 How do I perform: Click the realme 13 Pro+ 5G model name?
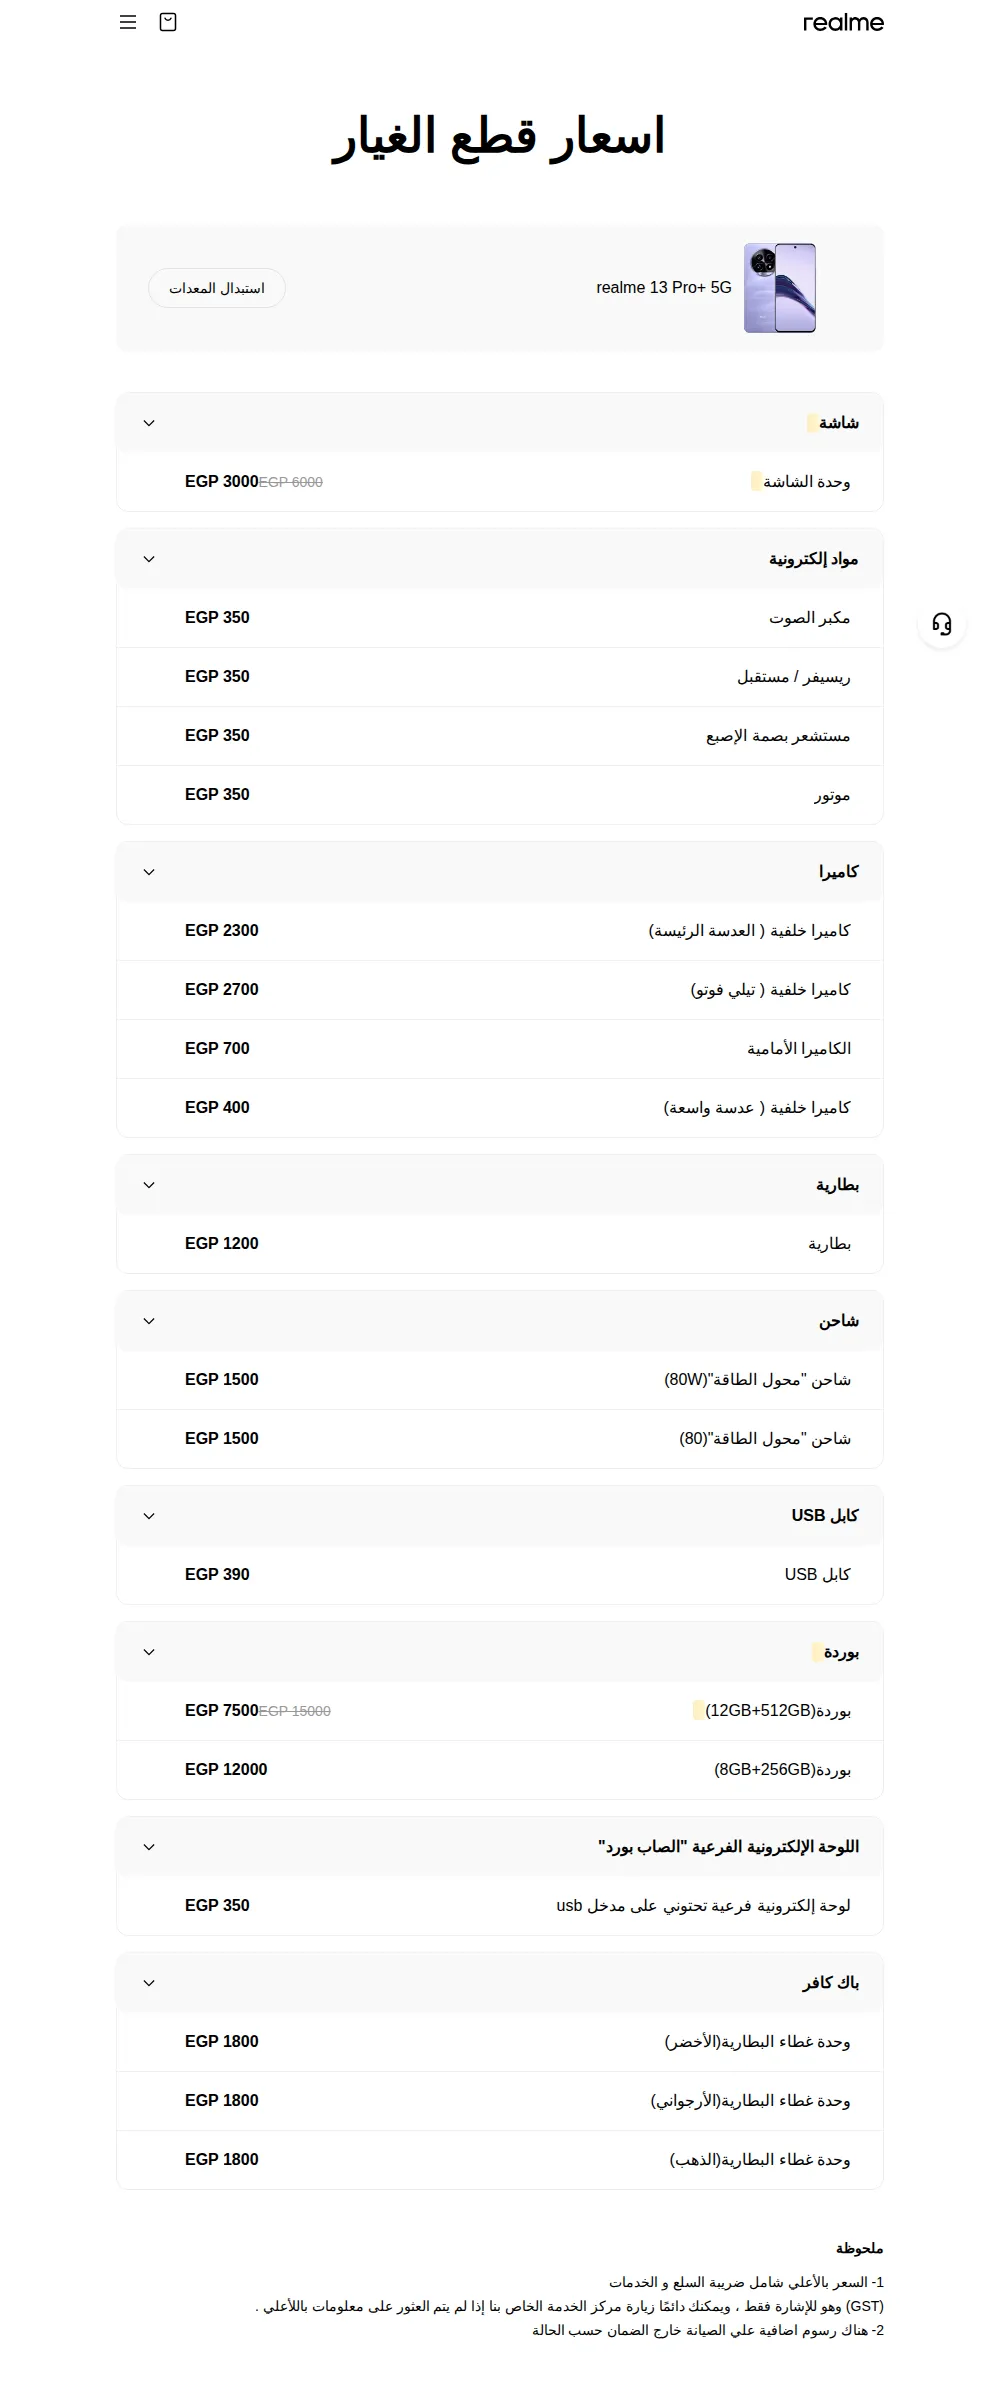664,288
